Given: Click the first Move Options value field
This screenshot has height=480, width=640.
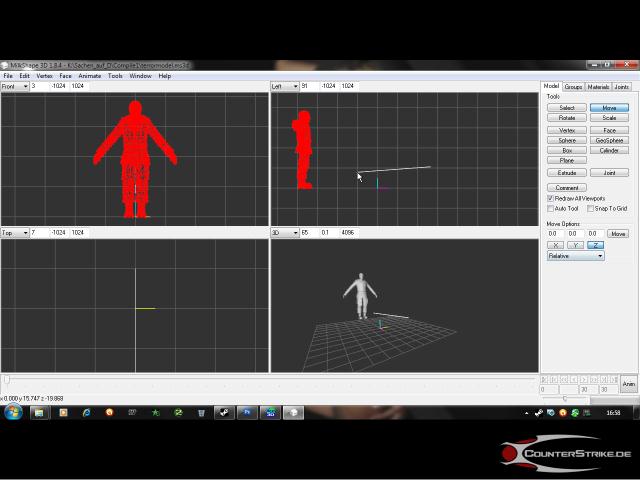Looking at the screenshot, I should point(554,234).
